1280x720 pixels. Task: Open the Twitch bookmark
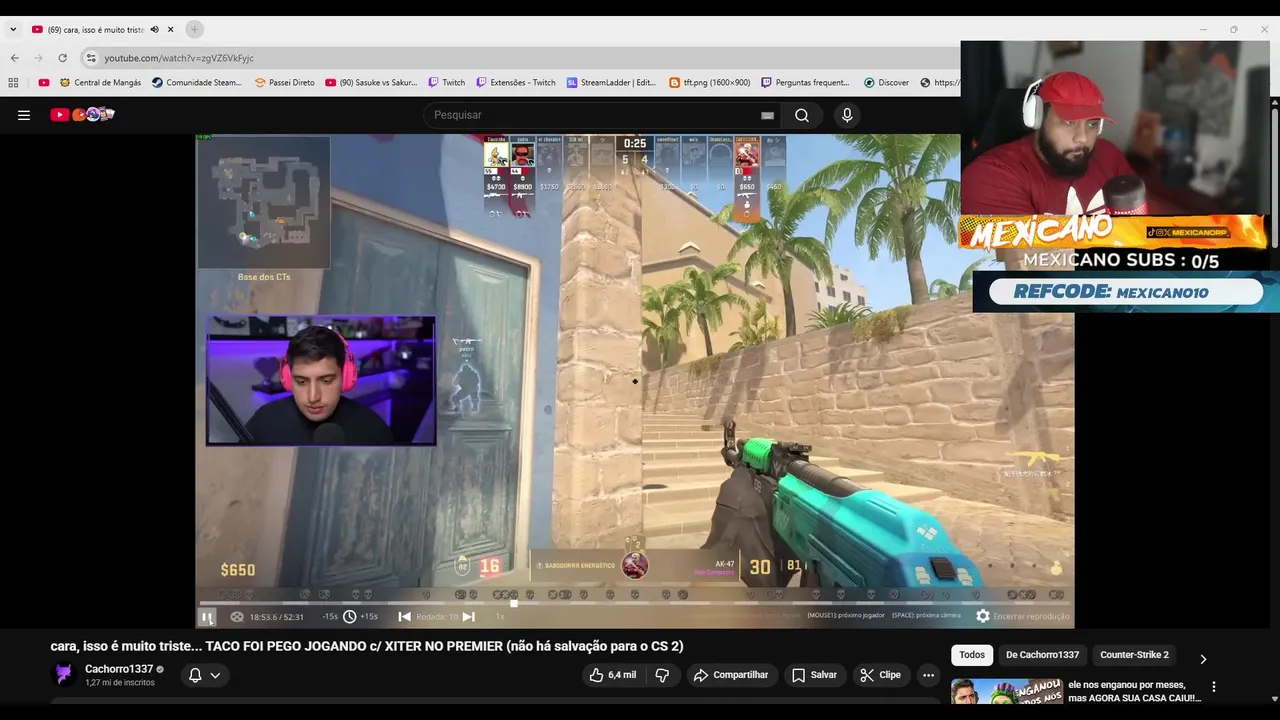tap(446, 83)
